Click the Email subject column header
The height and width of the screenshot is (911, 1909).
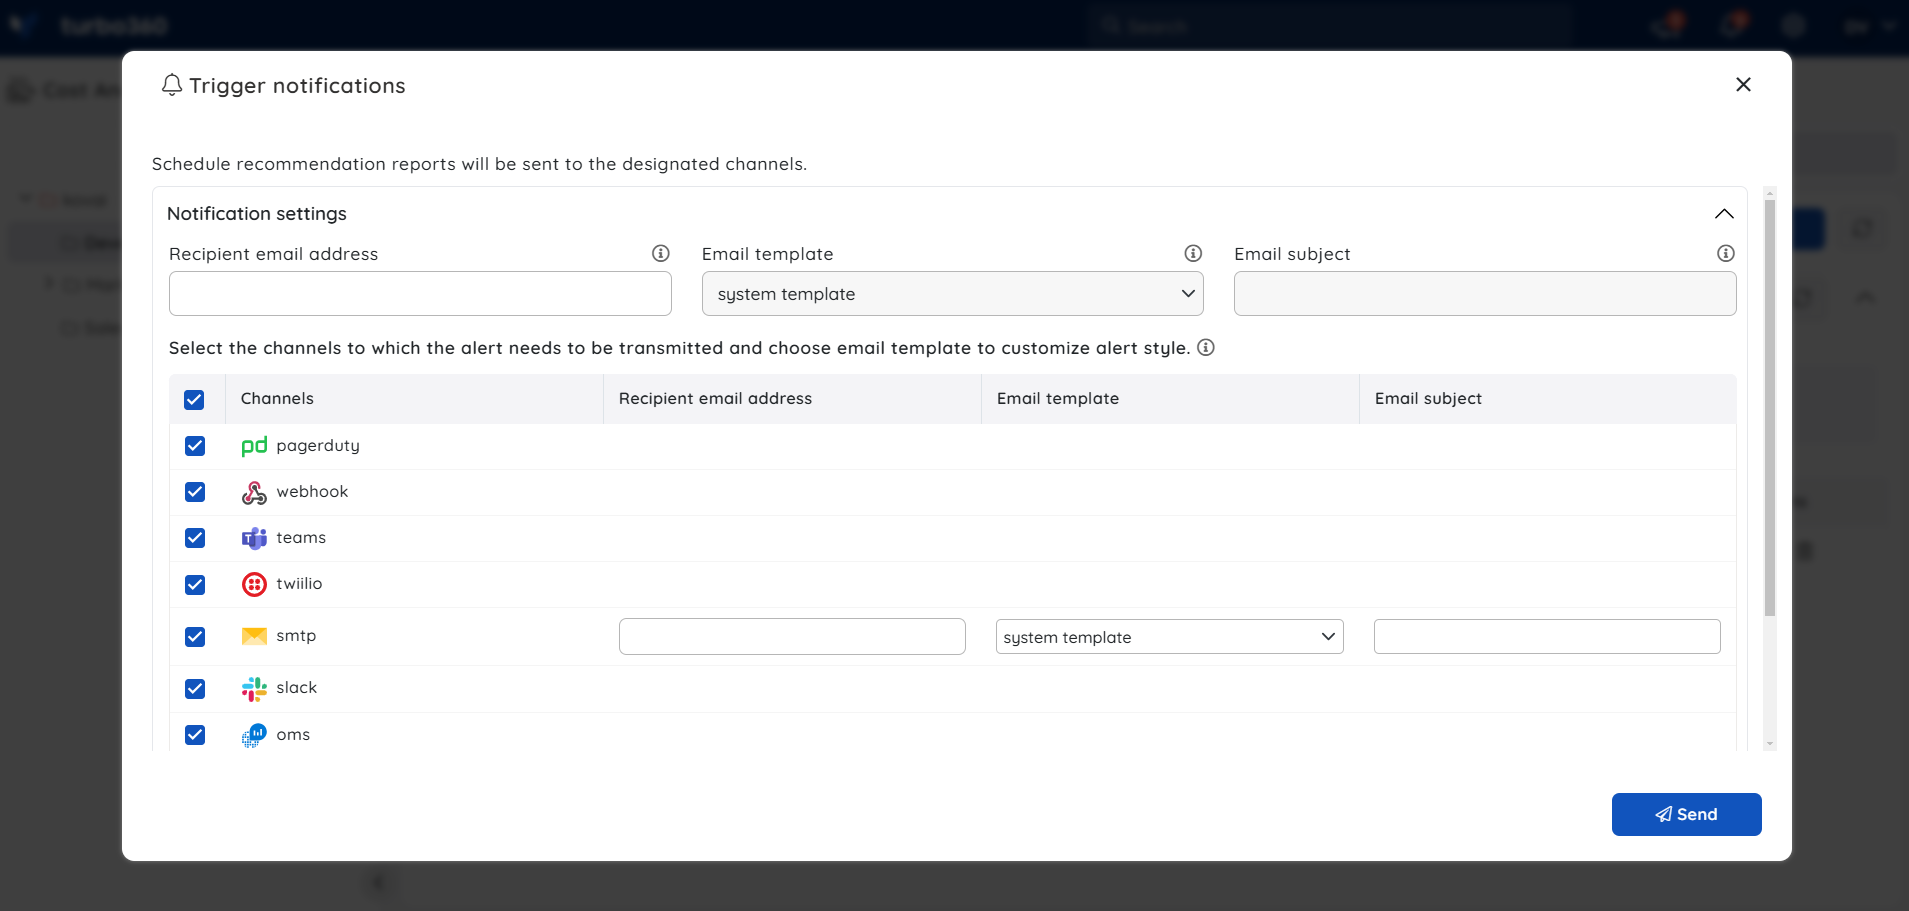coord(1428,398)
